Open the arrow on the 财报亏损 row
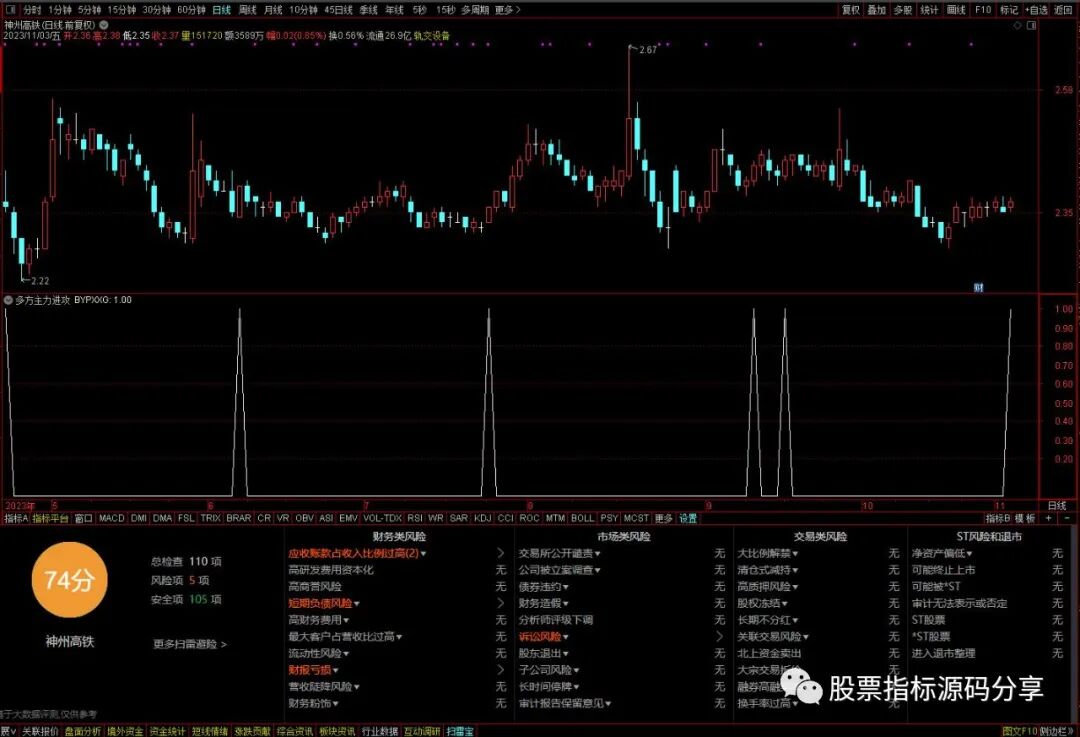The height and width of the screenshot is (737, 1080). click(501, 669)
